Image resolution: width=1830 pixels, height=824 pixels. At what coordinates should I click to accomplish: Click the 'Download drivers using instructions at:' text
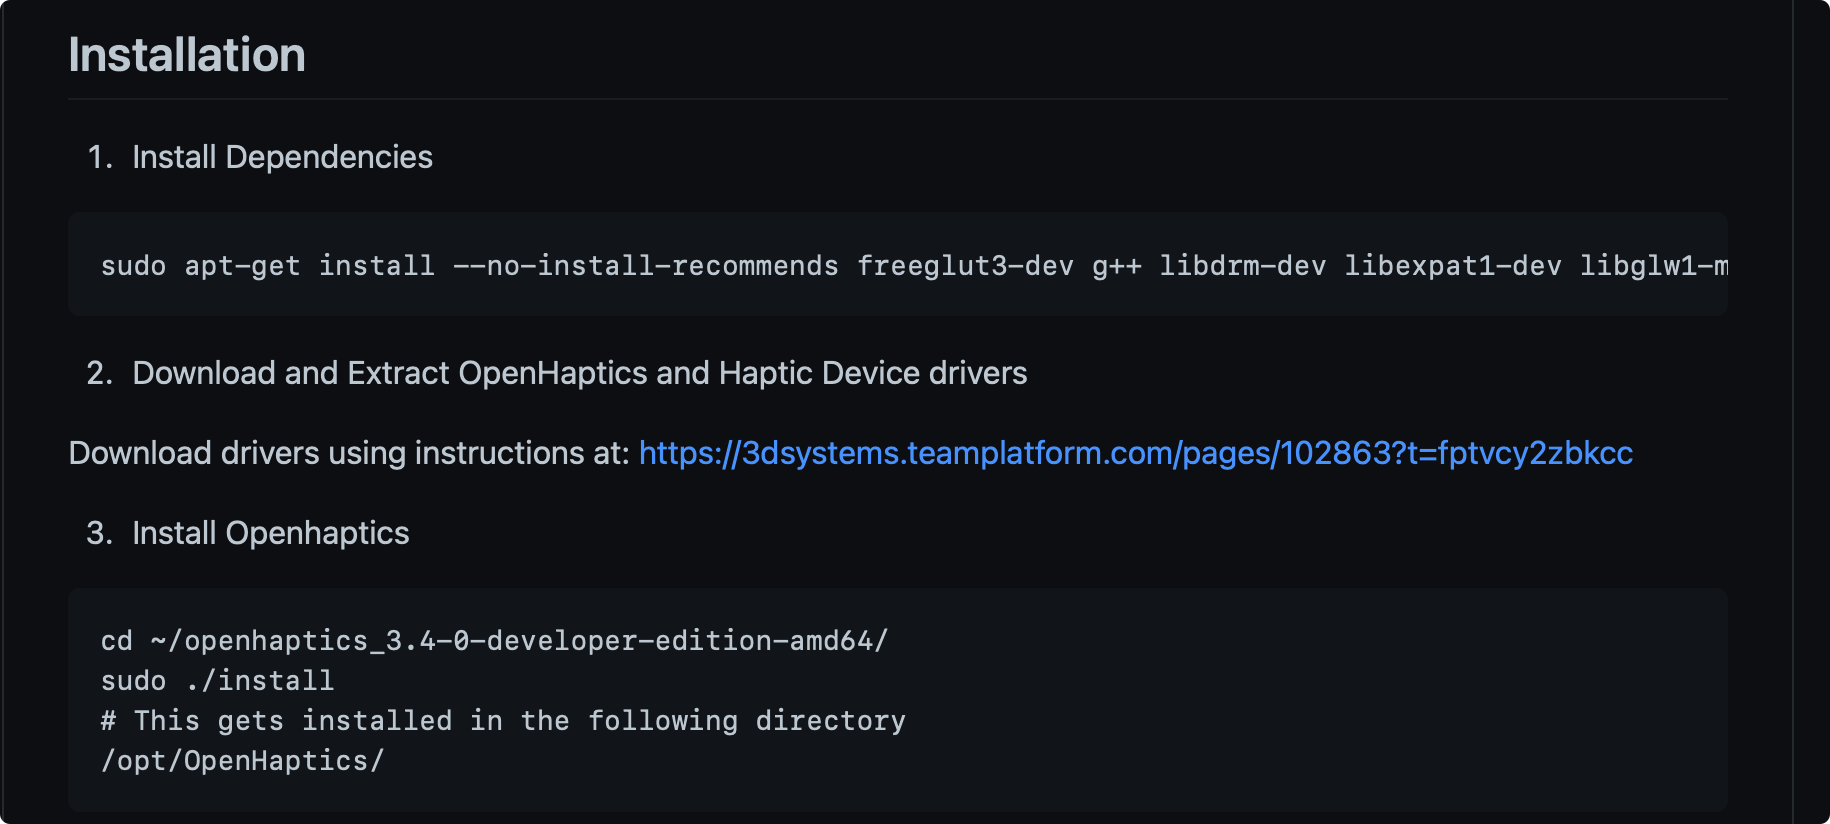(349, 453)
